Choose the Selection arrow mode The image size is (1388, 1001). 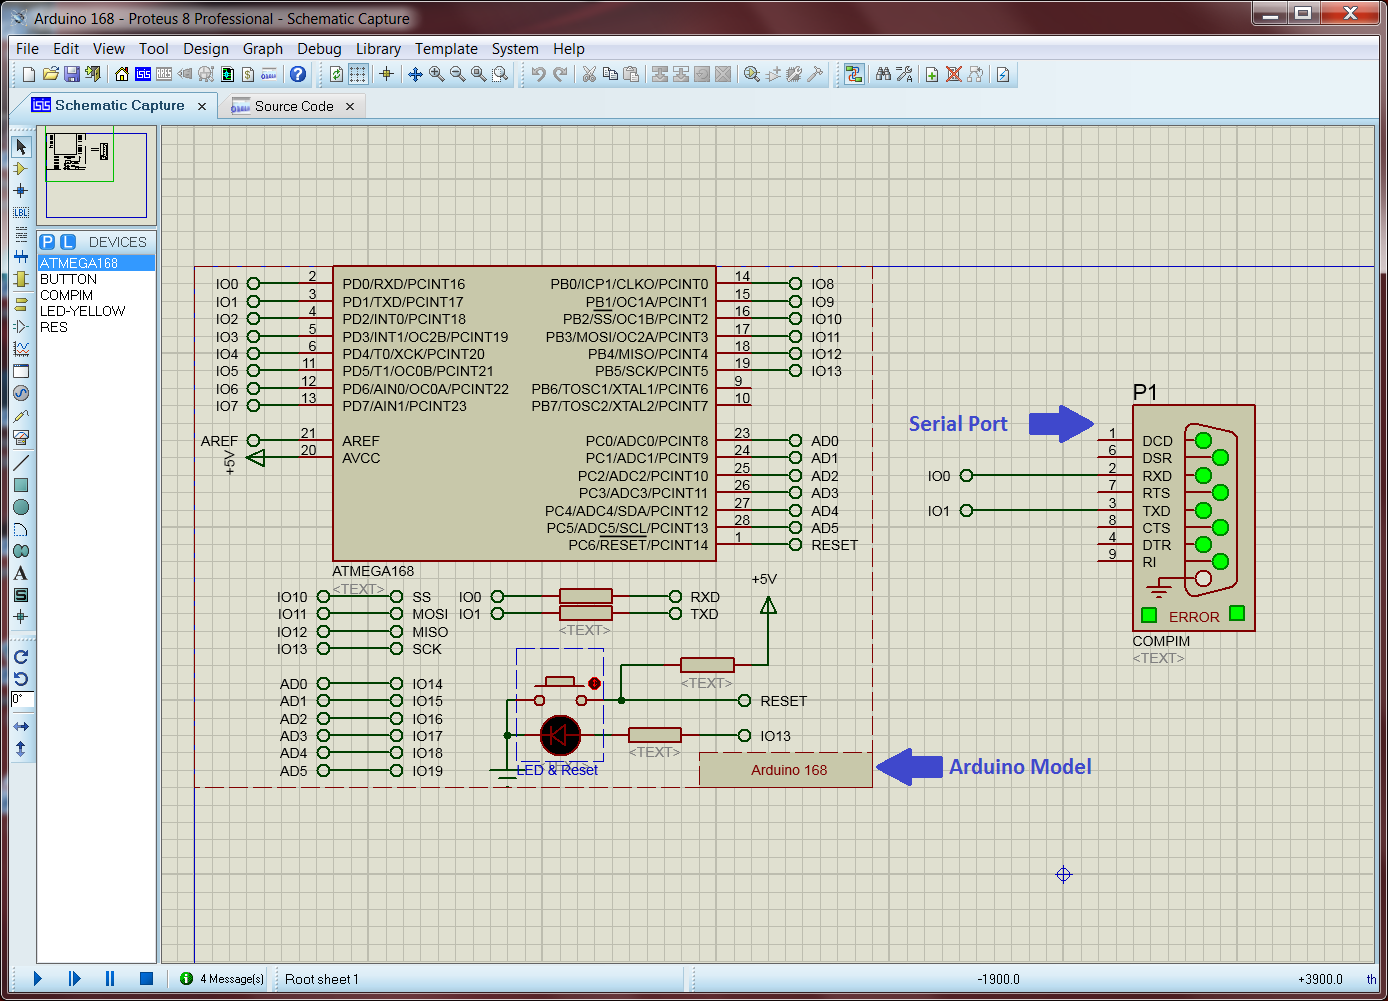point(21,147)
